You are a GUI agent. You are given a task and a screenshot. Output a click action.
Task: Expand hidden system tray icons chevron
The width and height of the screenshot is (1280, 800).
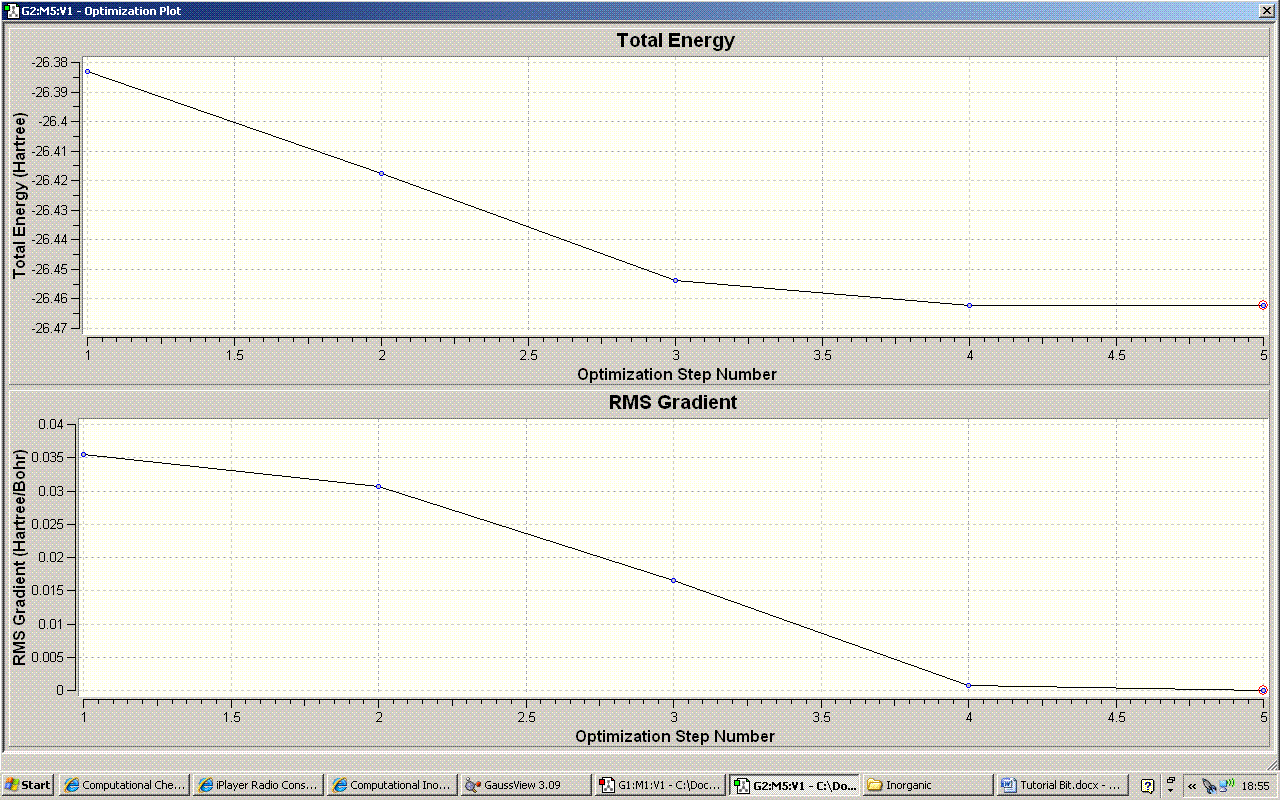pyautogui.click(x=1192, y=786)
